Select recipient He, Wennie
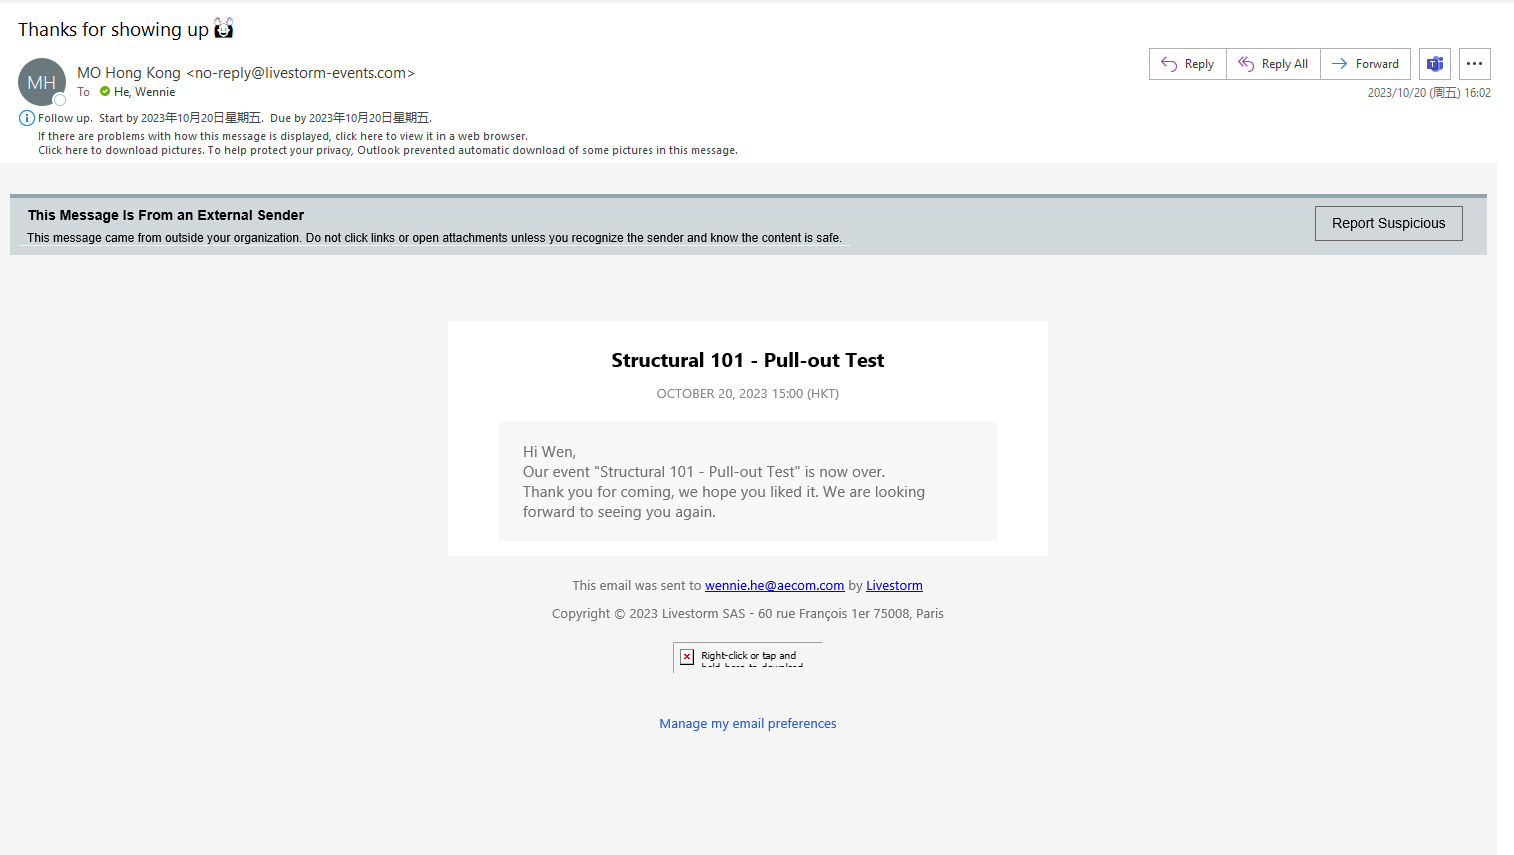 pyautogui.click(x=144, y=92)
